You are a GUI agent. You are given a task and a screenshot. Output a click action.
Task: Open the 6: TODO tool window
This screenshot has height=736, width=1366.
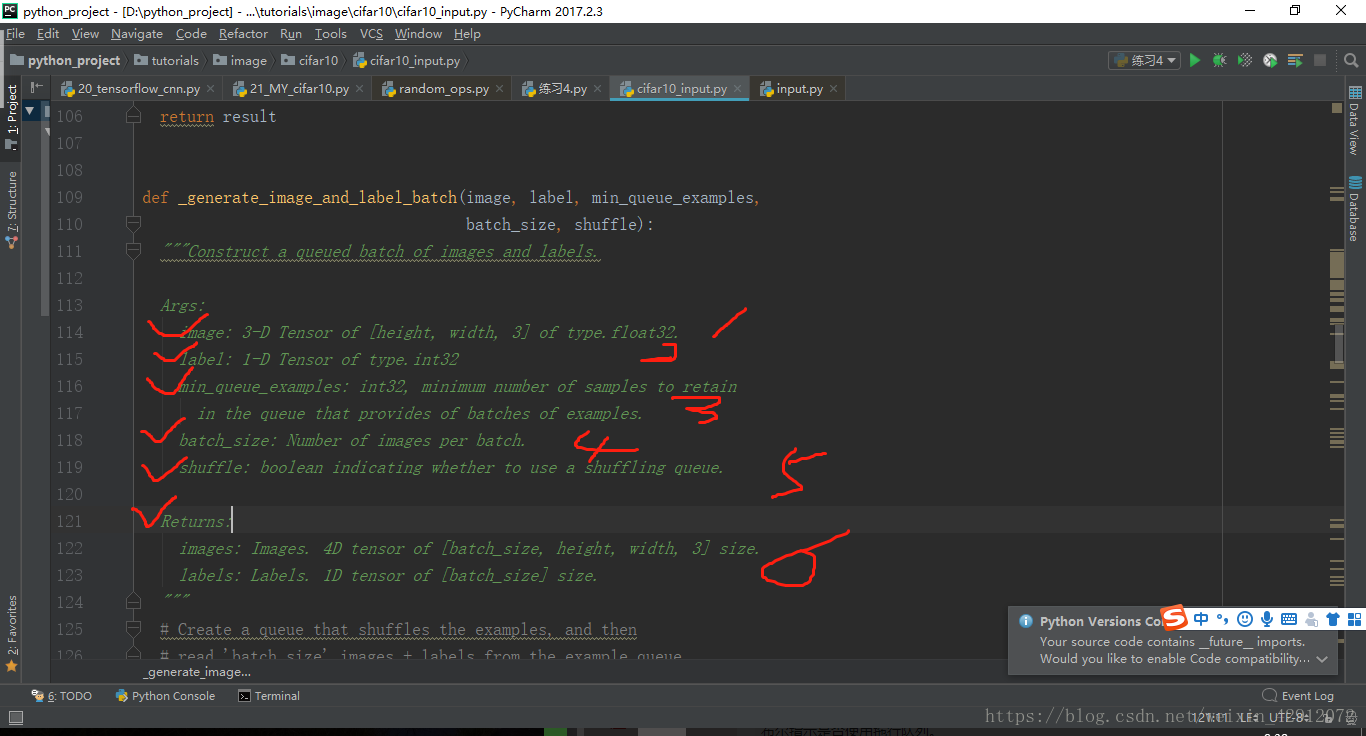tap(62, 696)
